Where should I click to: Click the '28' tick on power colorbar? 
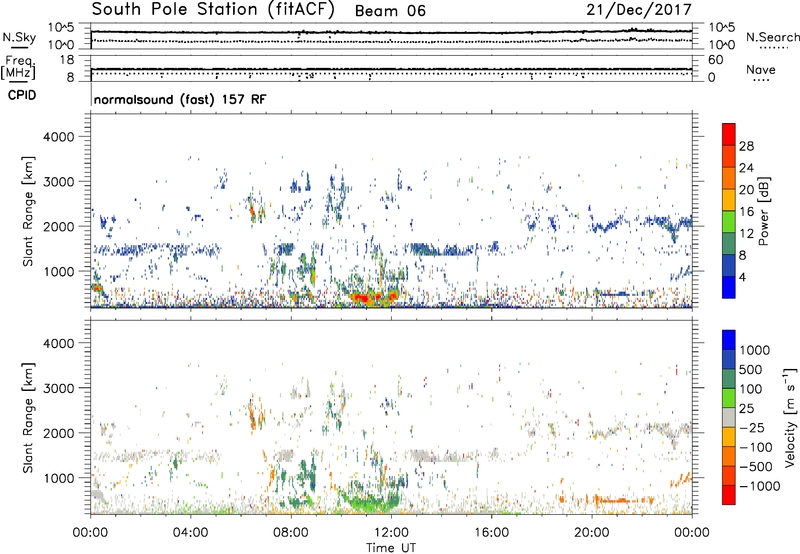746,146
